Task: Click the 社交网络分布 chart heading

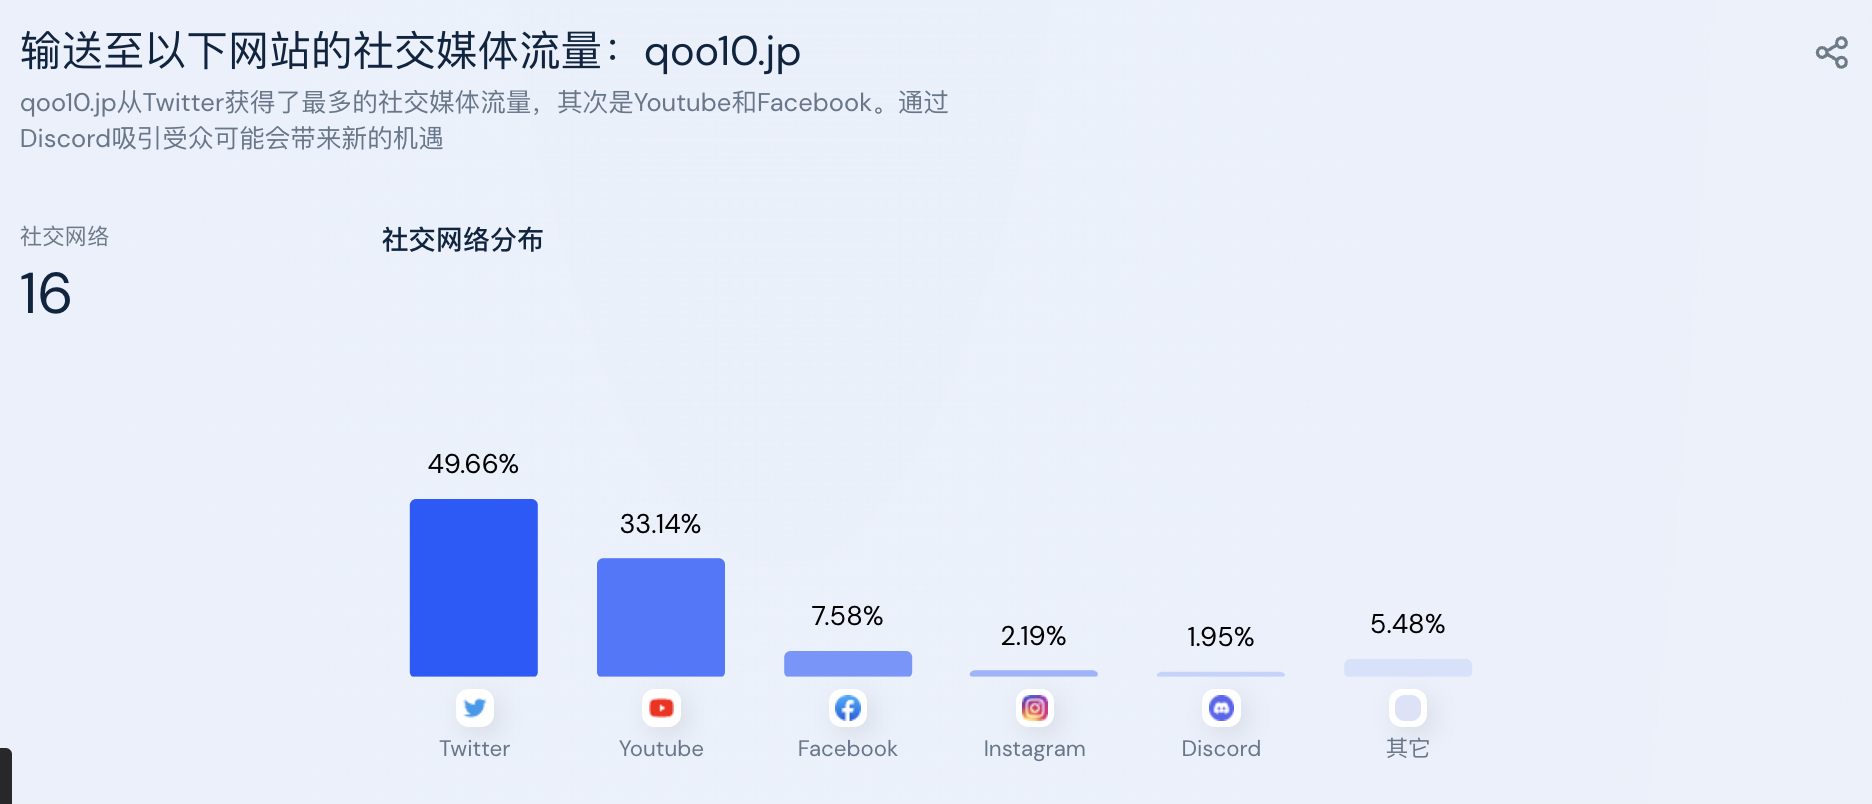Action: [462, 240]
